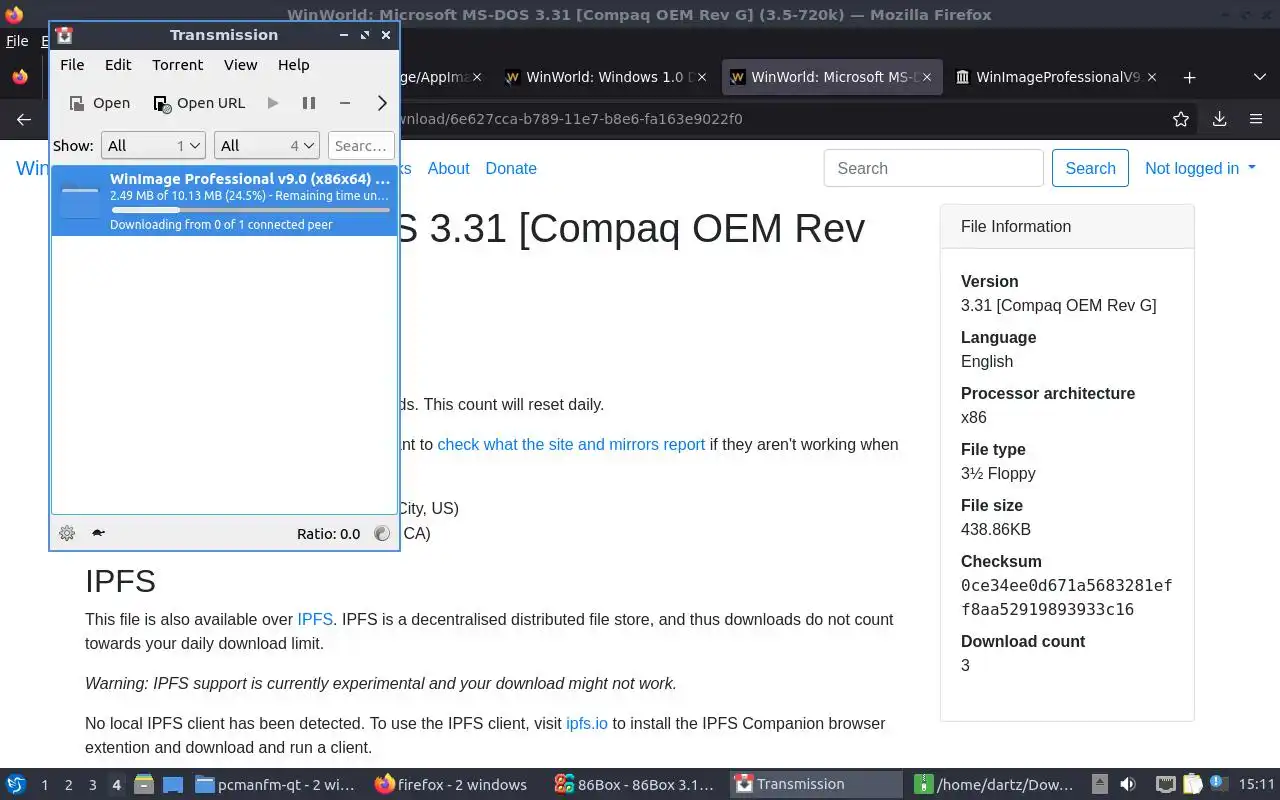Toggle turtle alternative speed limits

pos(98,533)
